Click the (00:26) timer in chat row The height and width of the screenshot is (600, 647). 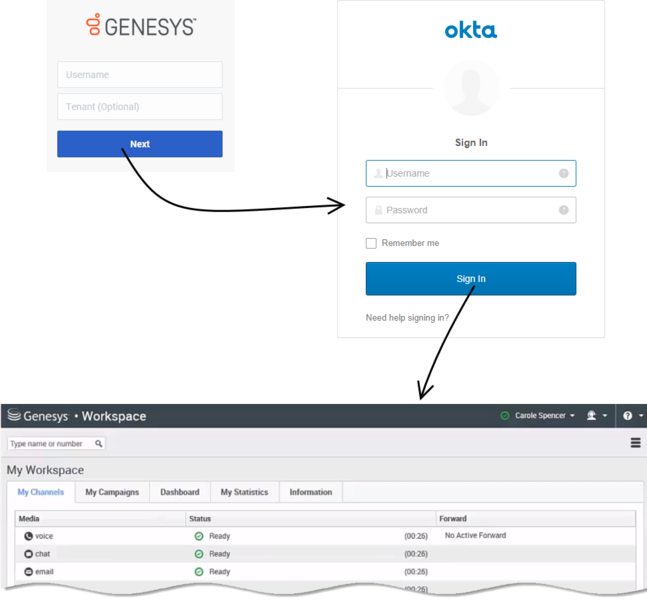point(416,554)
